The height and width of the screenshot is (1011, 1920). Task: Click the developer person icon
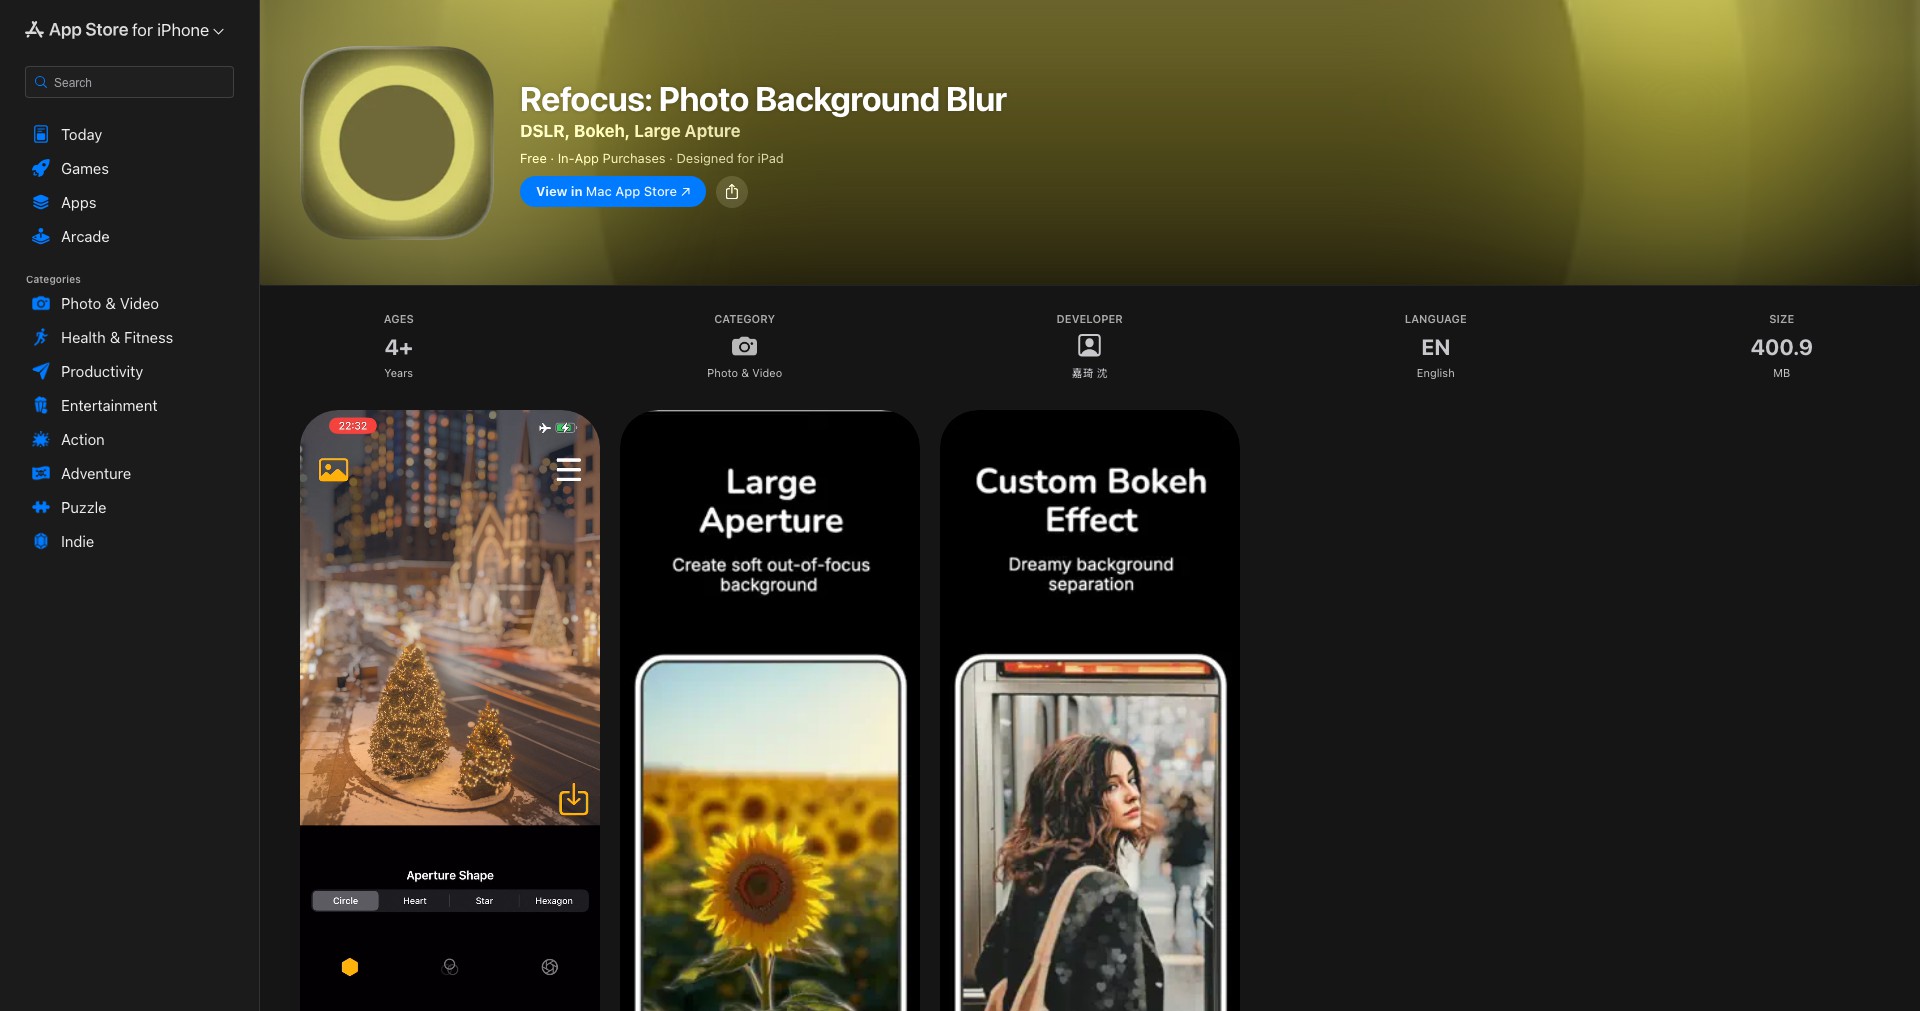[x=1089, y=346]
